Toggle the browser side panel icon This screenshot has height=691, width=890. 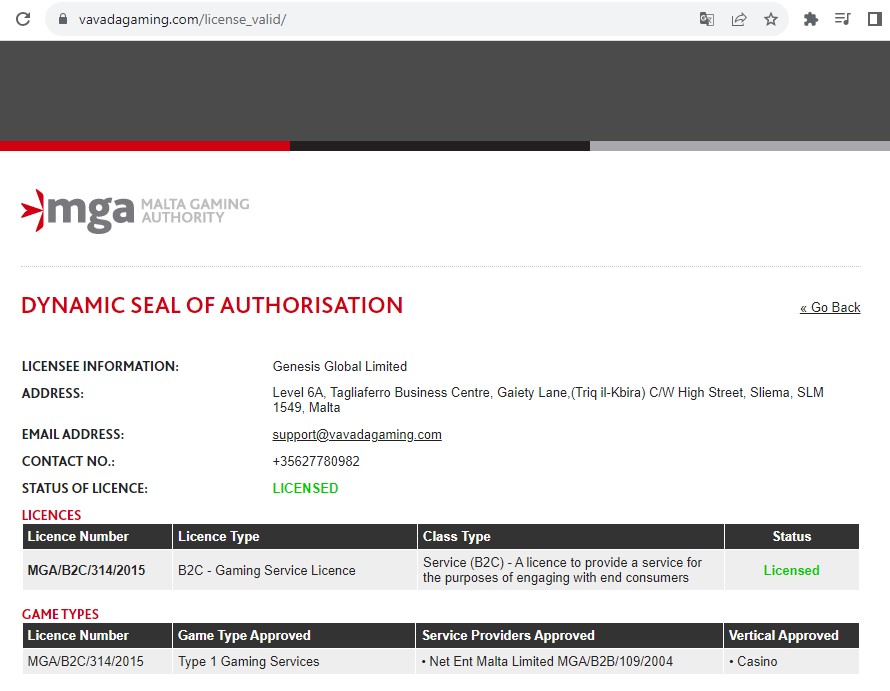click(875, 19)
